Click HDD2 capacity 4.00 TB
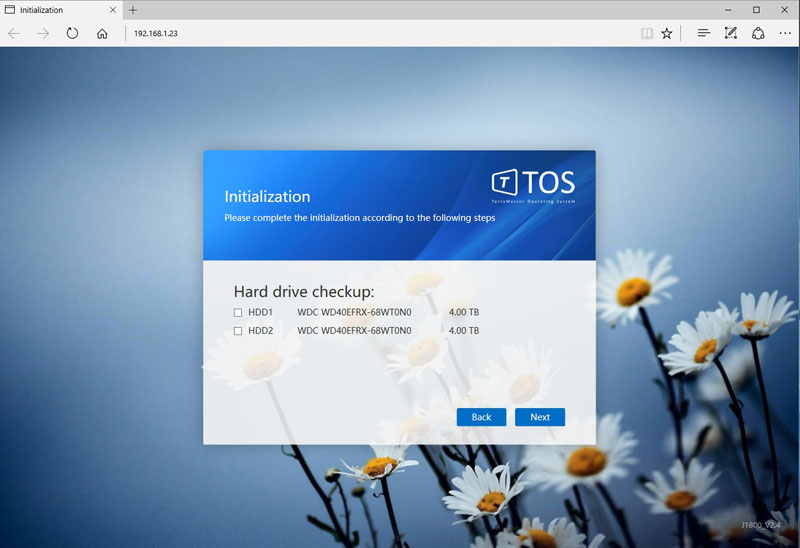 point(464,331)
